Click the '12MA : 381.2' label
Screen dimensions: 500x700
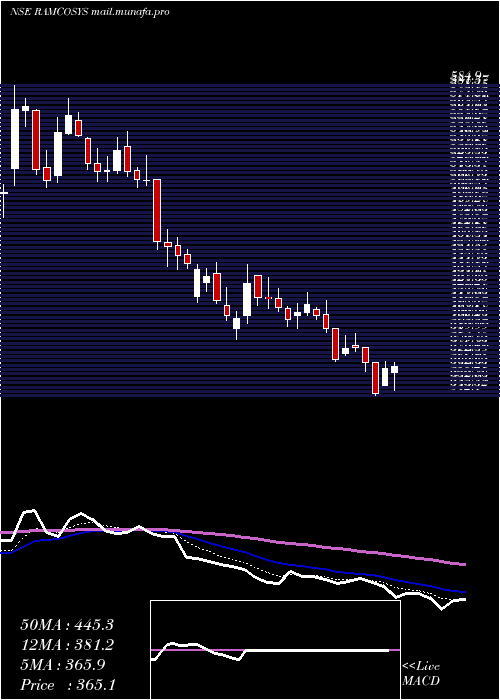tap(67, 645)
